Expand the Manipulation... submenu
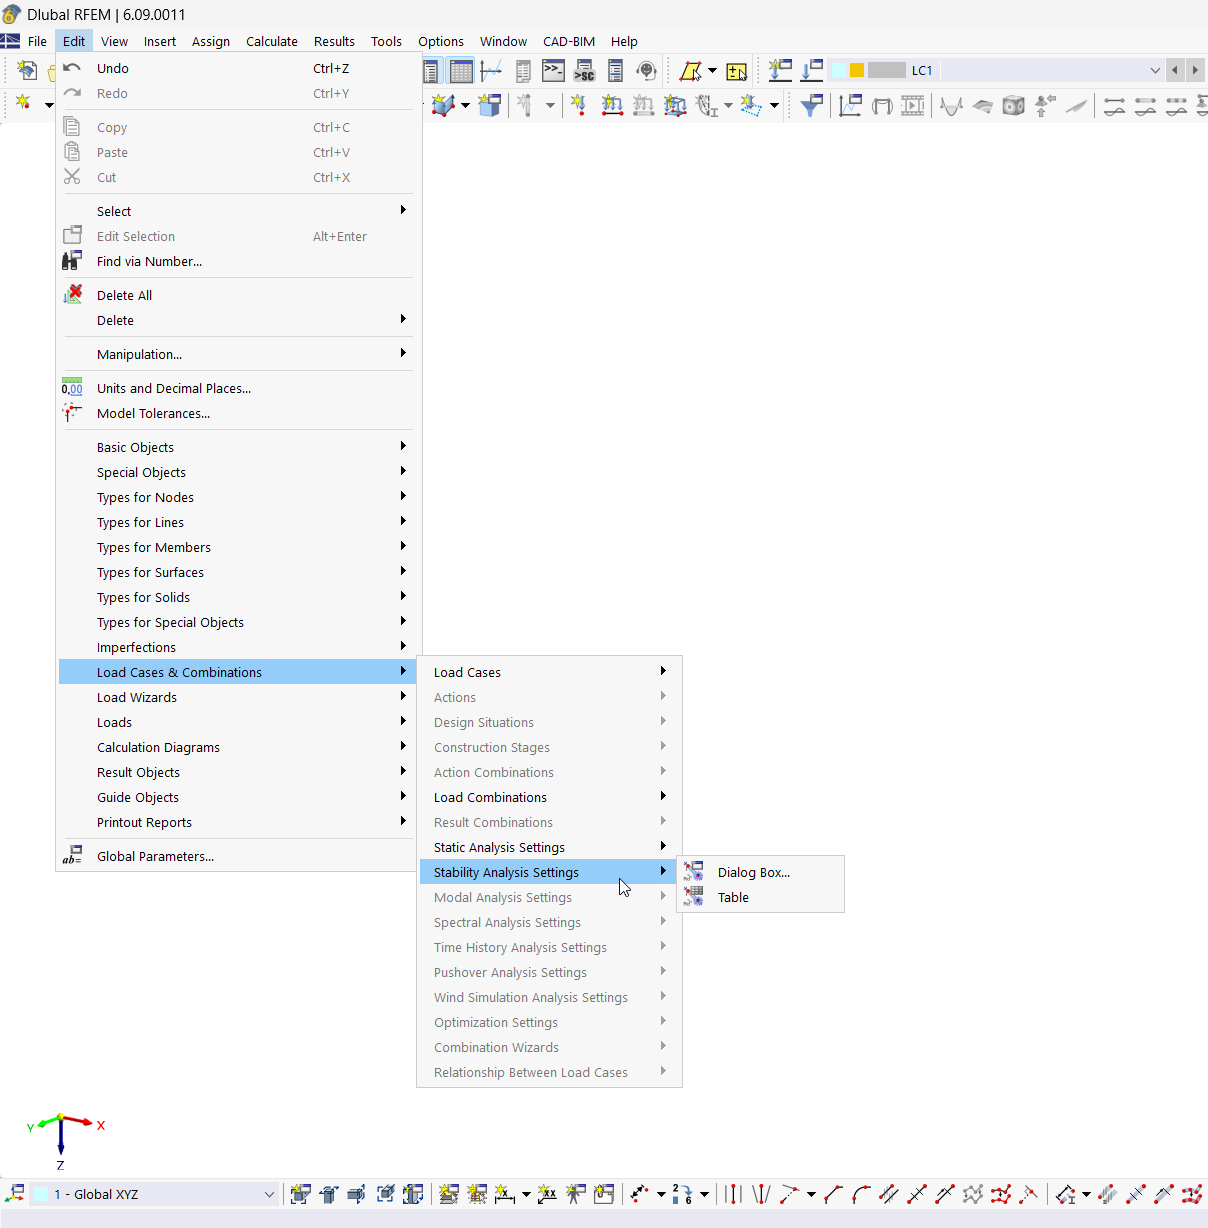1208x1228 pixels. 238,354
